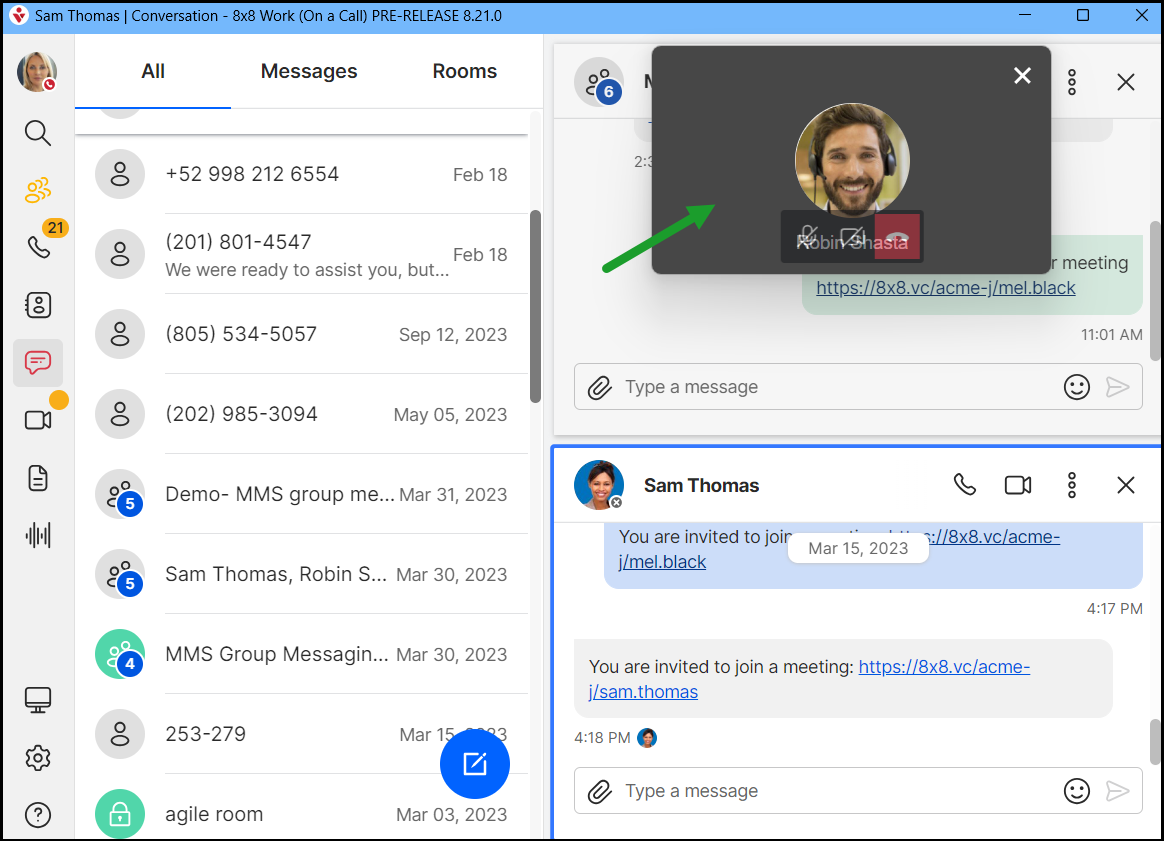The height and width of the screenshot is (841, 1164).
Task: Close the top group chat panel
Action: pos(1125,82)
